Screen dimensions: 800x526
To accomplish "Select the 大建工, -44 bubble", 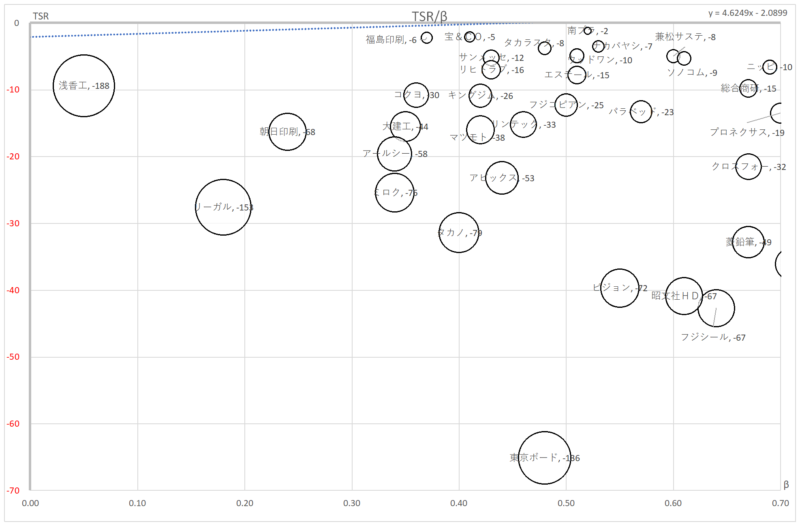I will (405, 127).
